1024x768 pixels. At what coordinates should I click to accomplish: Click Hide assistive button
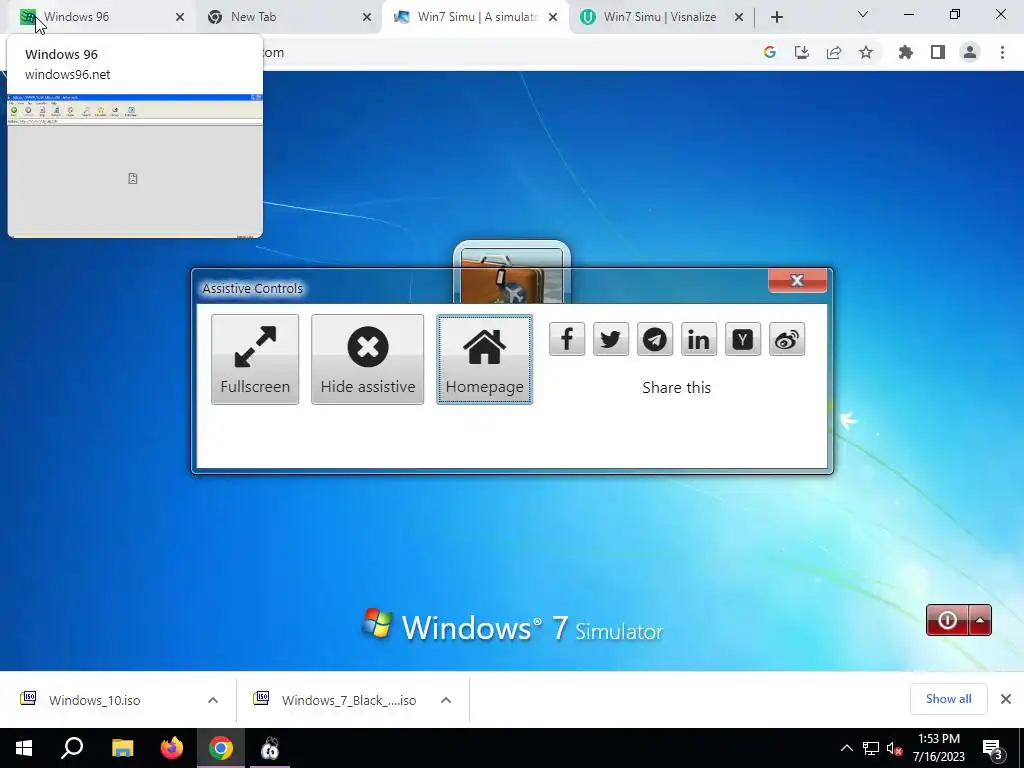tap(368, 359)
